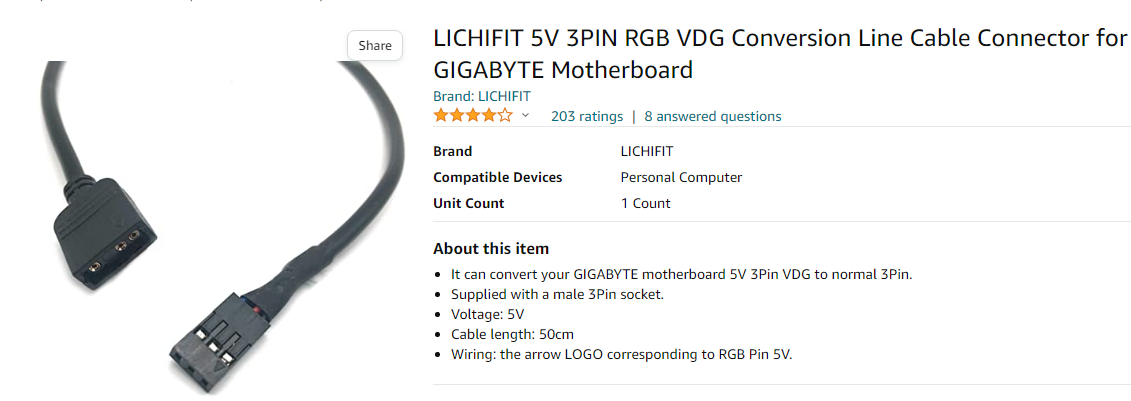
Task: Select the Unit Count label
Action: pyautogui.click(x=469, y=204)
